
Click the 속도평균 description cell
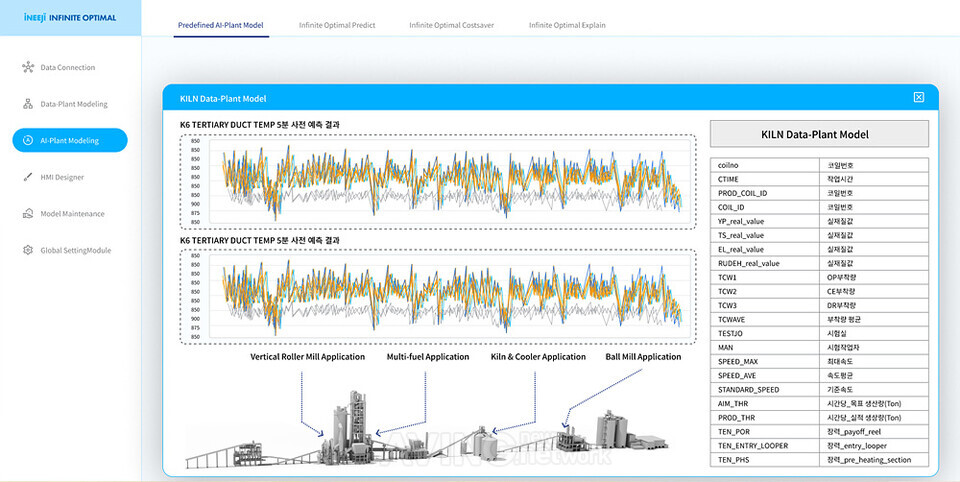(874, 375)
